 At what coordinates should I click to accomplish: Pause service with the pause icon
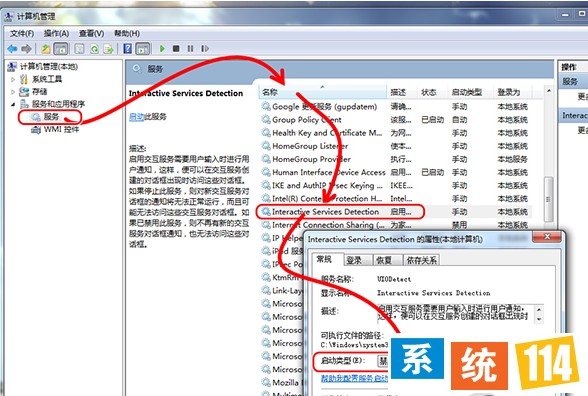point(190,49)
